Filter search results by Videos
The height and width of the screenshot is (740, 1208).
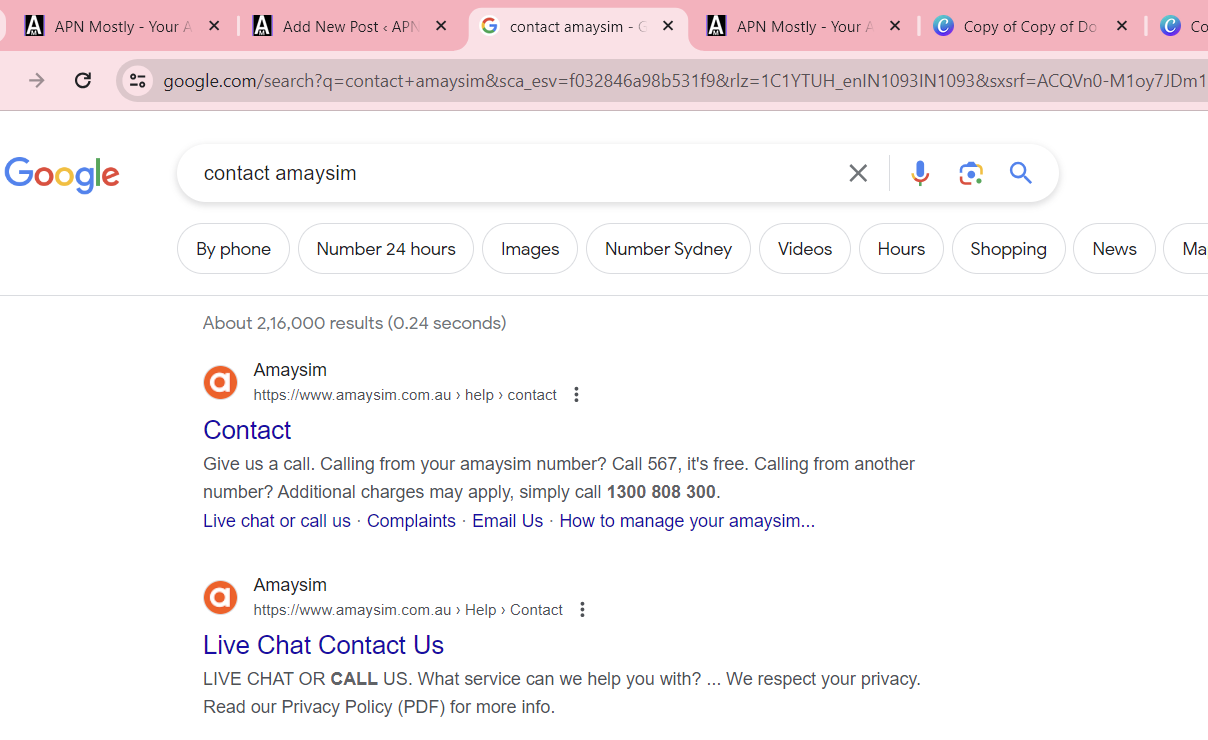point(804,248)
